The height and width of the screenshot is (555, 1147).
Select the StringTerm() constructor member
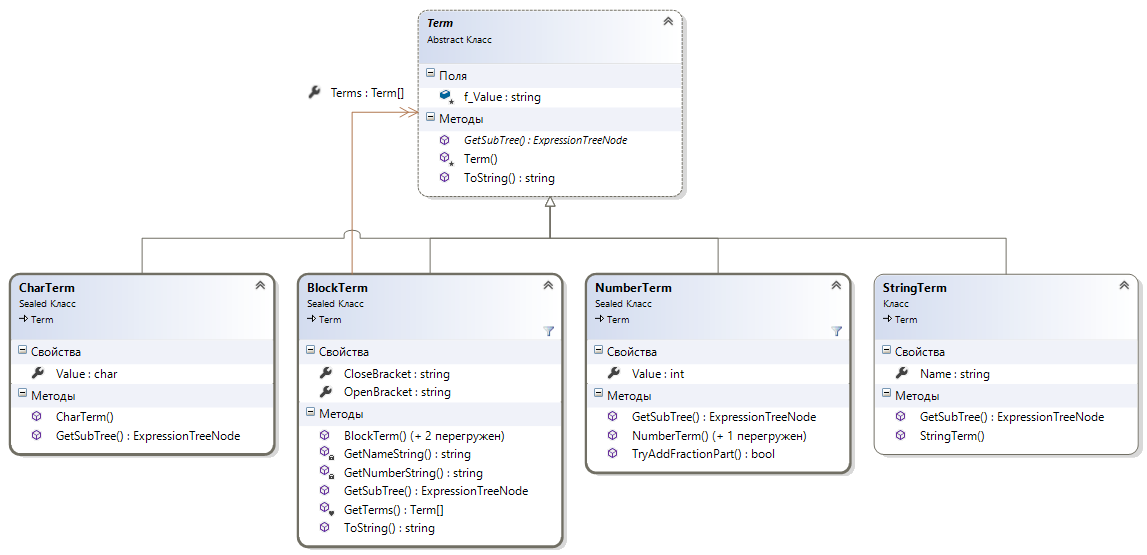coord(952,436)
